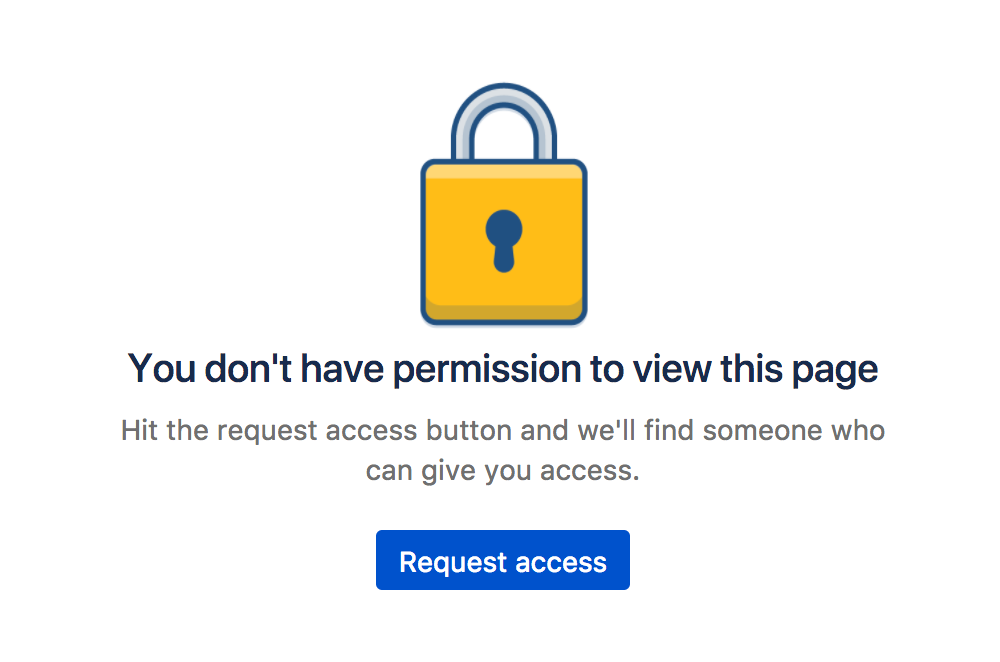Click the "can give you access." text line
1000x662 pixels.
502,470
